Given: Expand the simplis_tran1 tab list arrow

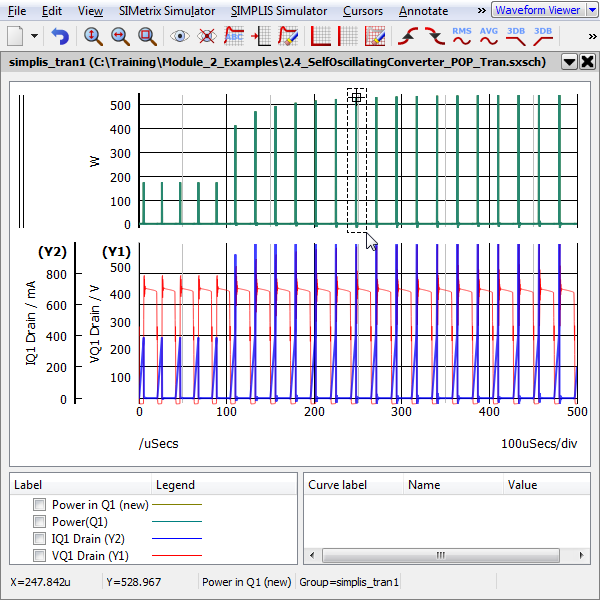Looking at the screenshot, I should (569, 62).
